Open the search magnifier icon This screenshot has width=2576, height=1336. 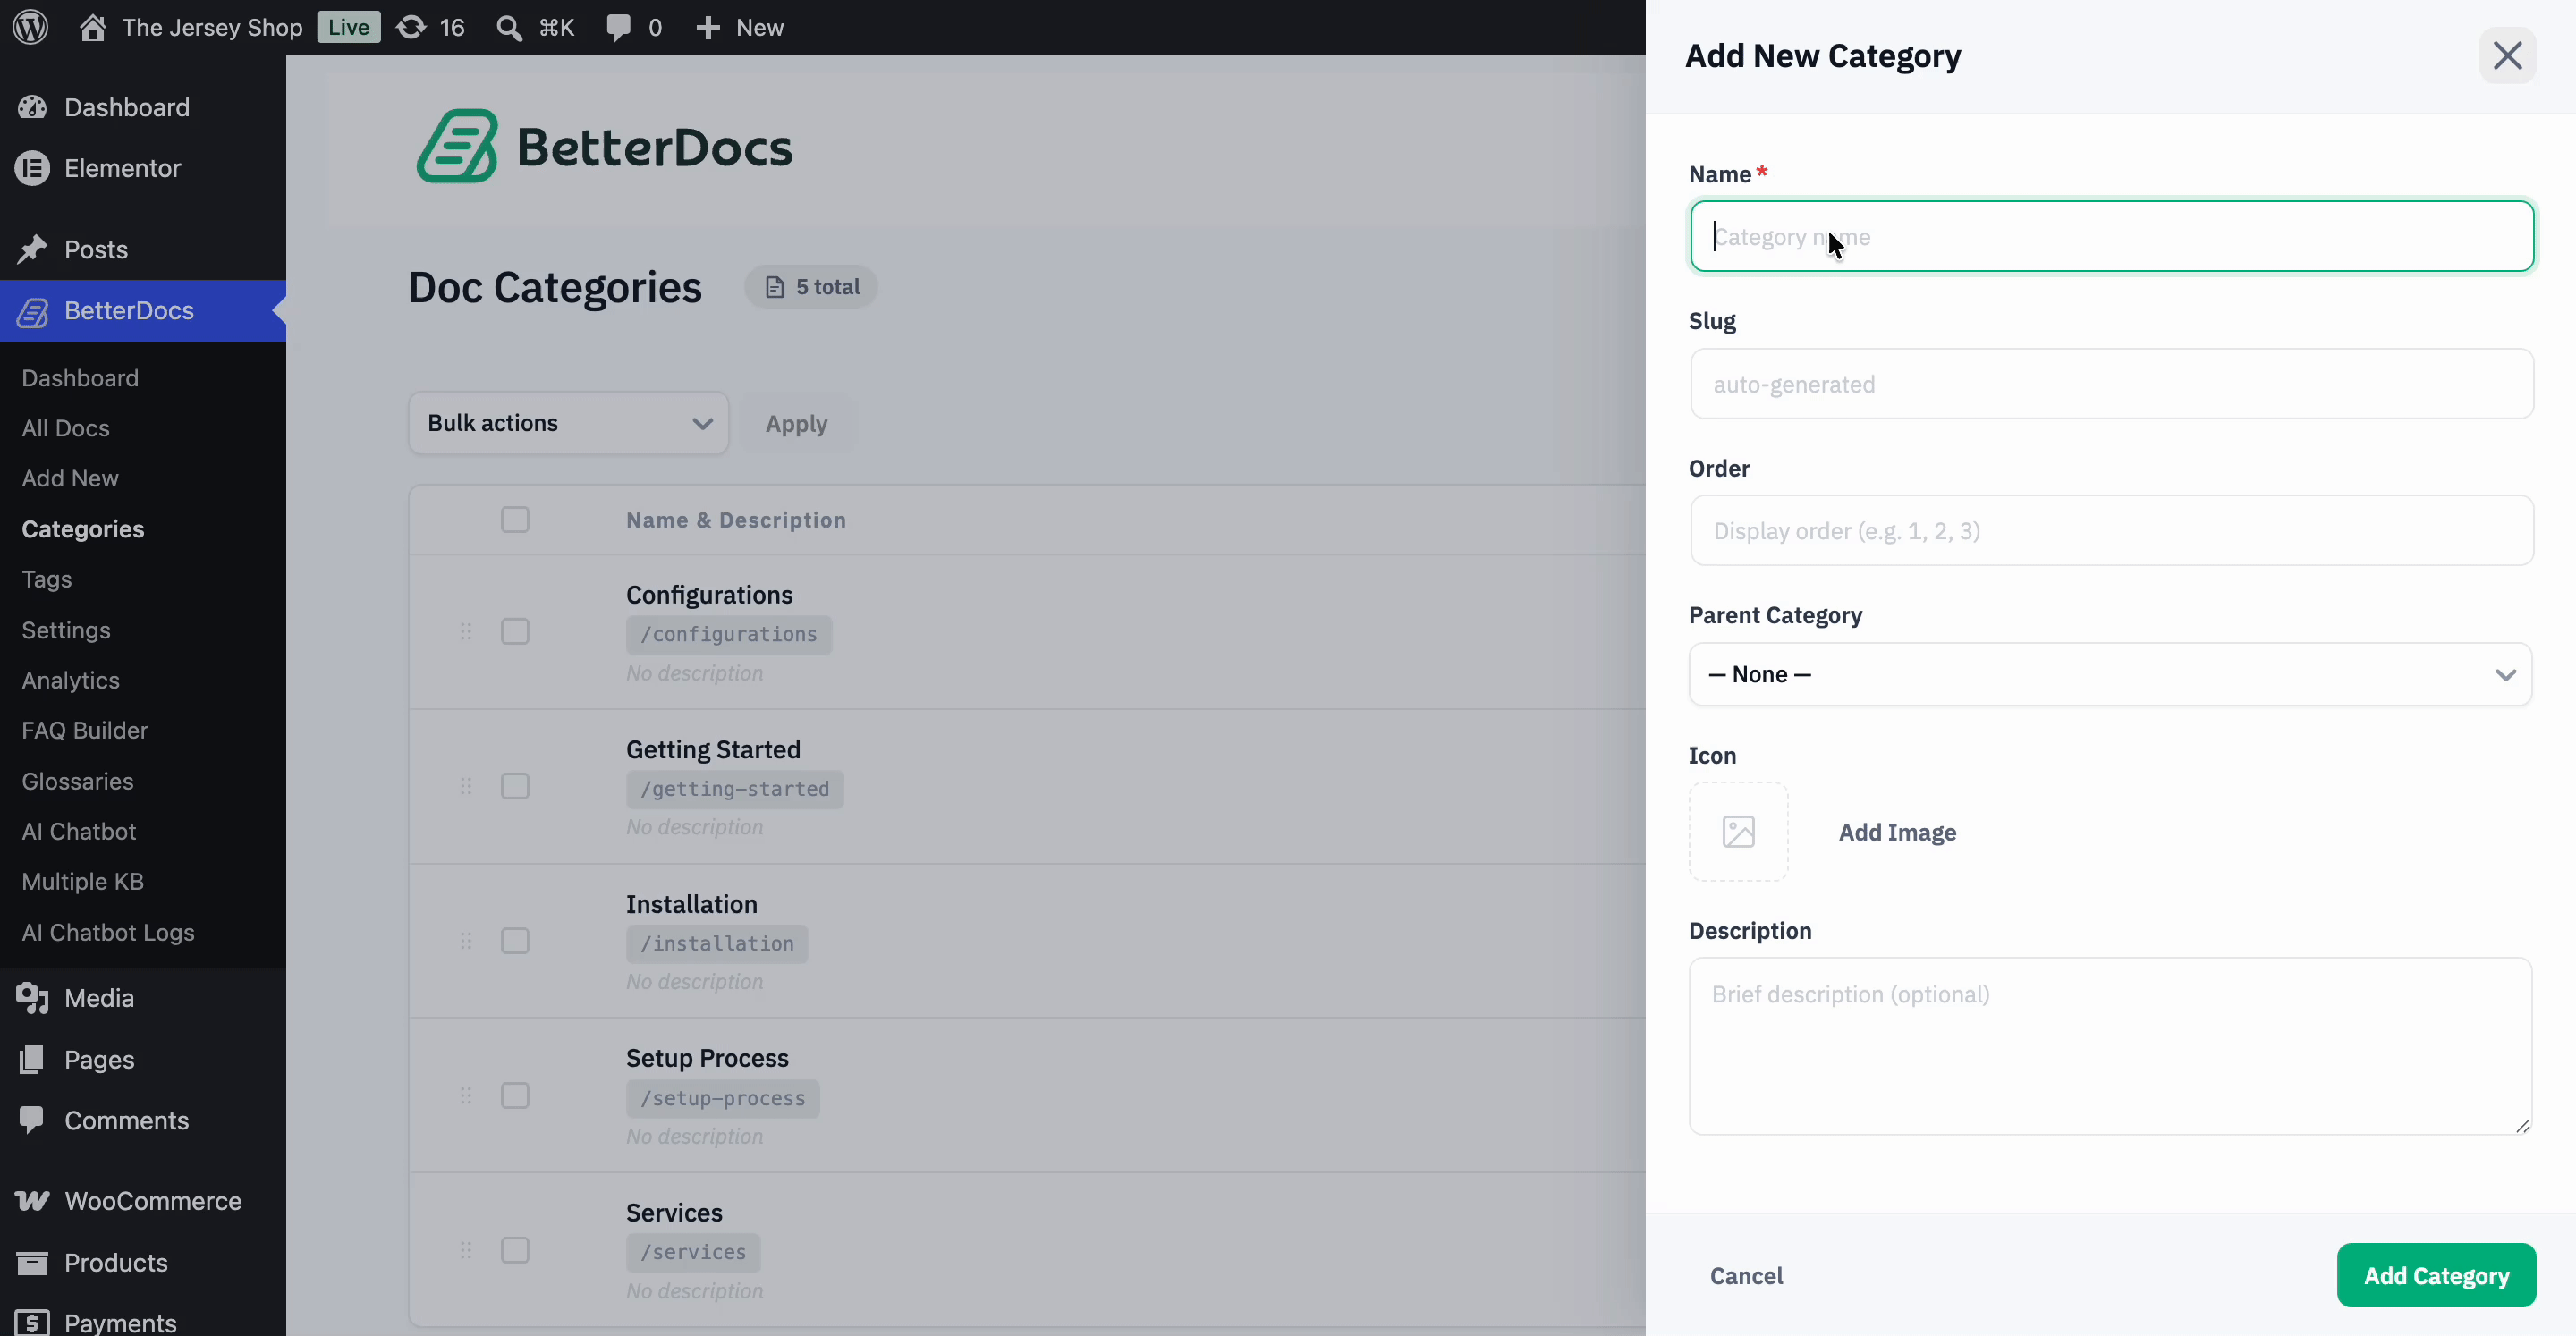tap(509, 28)
